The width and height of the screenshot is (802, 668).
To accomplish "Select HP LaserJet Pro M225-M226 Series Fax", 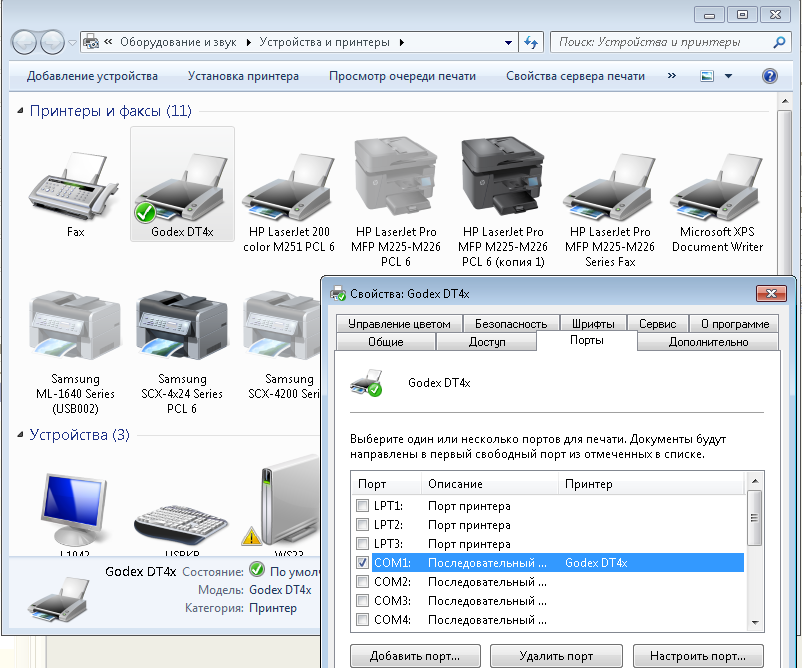I will point(610,187).
